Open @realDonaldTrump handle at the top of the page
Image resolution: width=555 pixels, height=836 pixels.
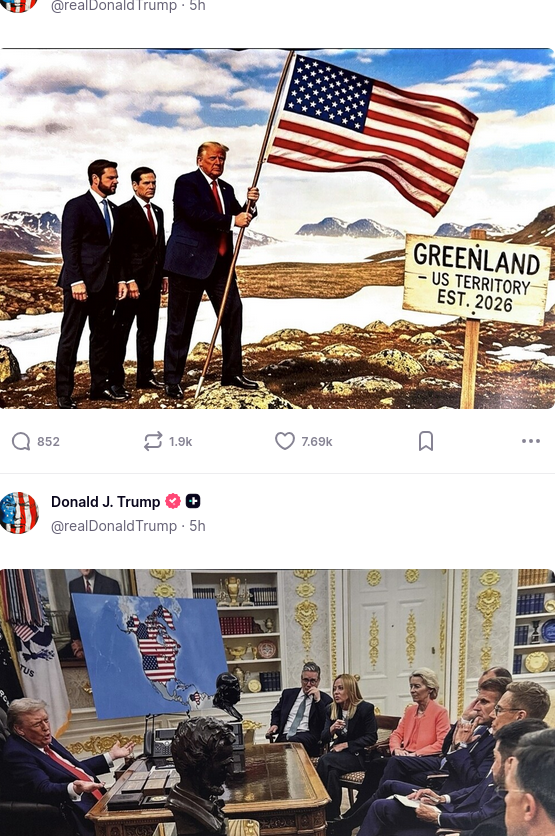click(x=114, y=6)
